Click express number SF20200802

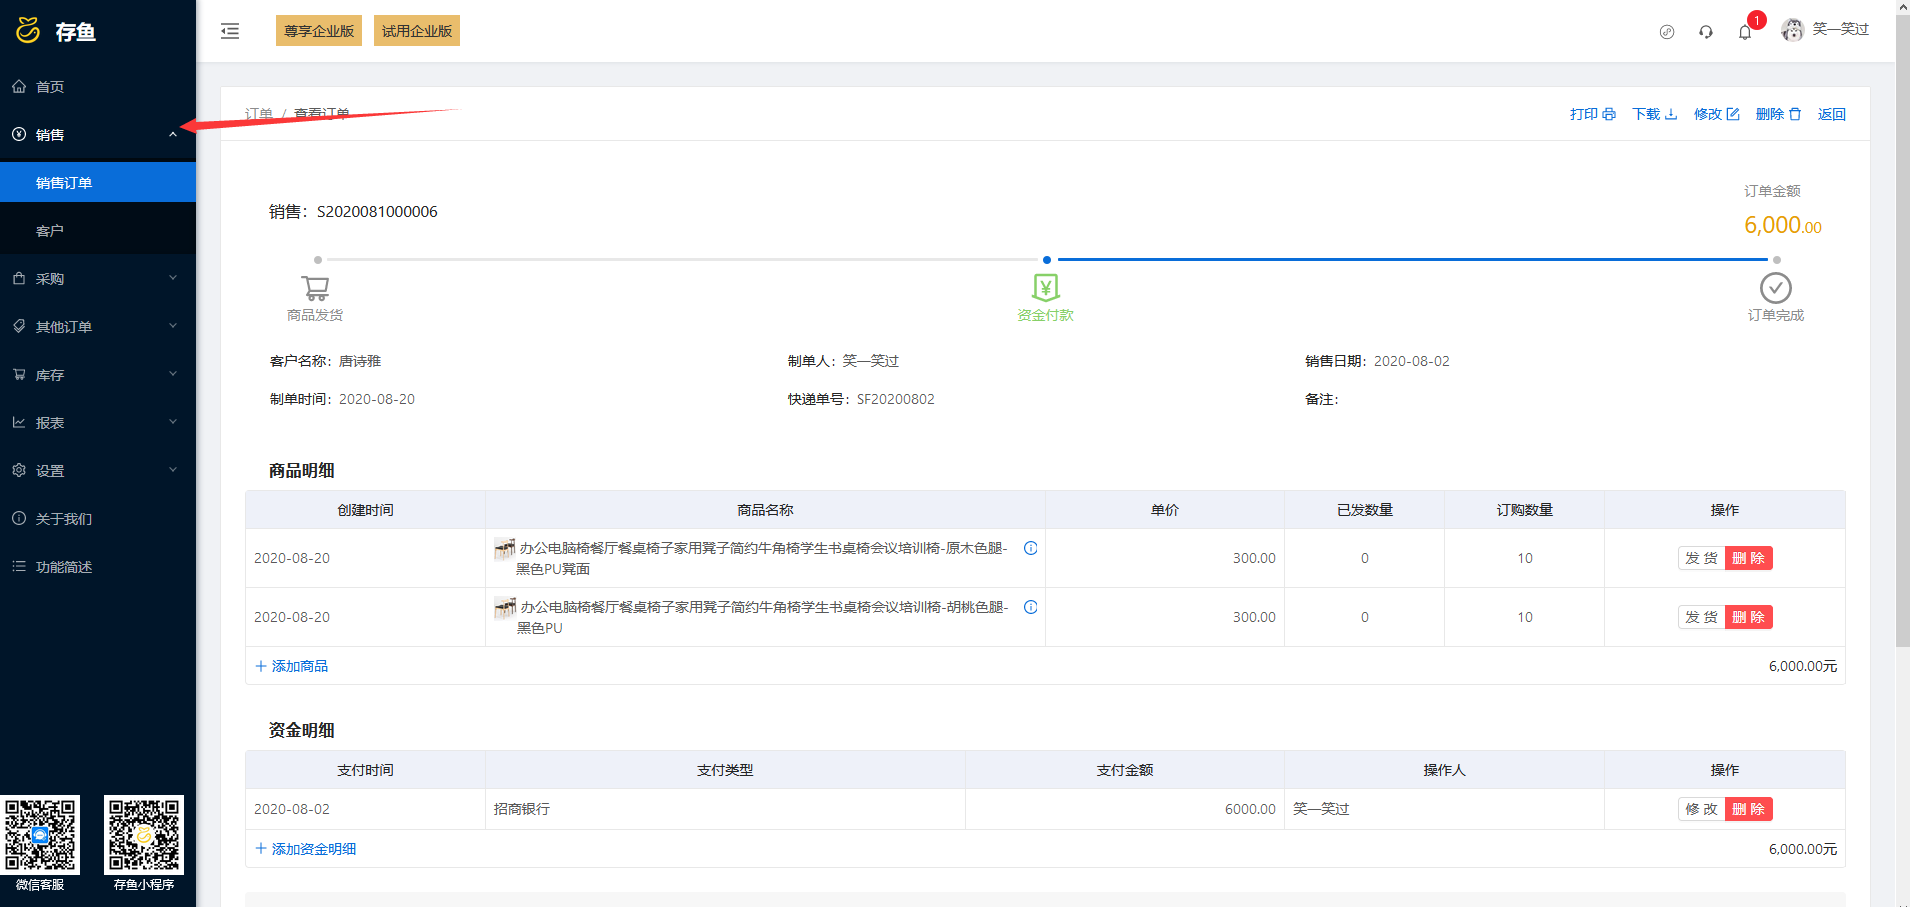click(896, 399)
